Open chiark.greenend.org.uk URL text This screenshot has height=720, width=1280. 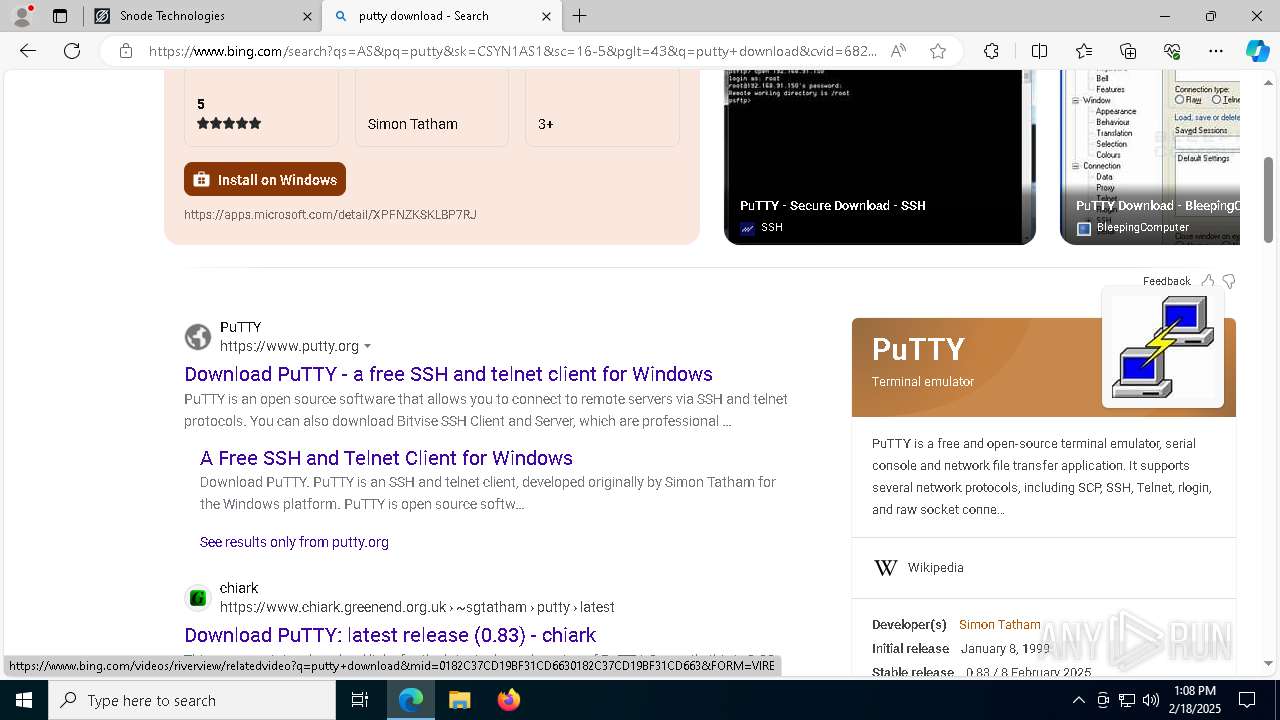click(x=417, y=607)
